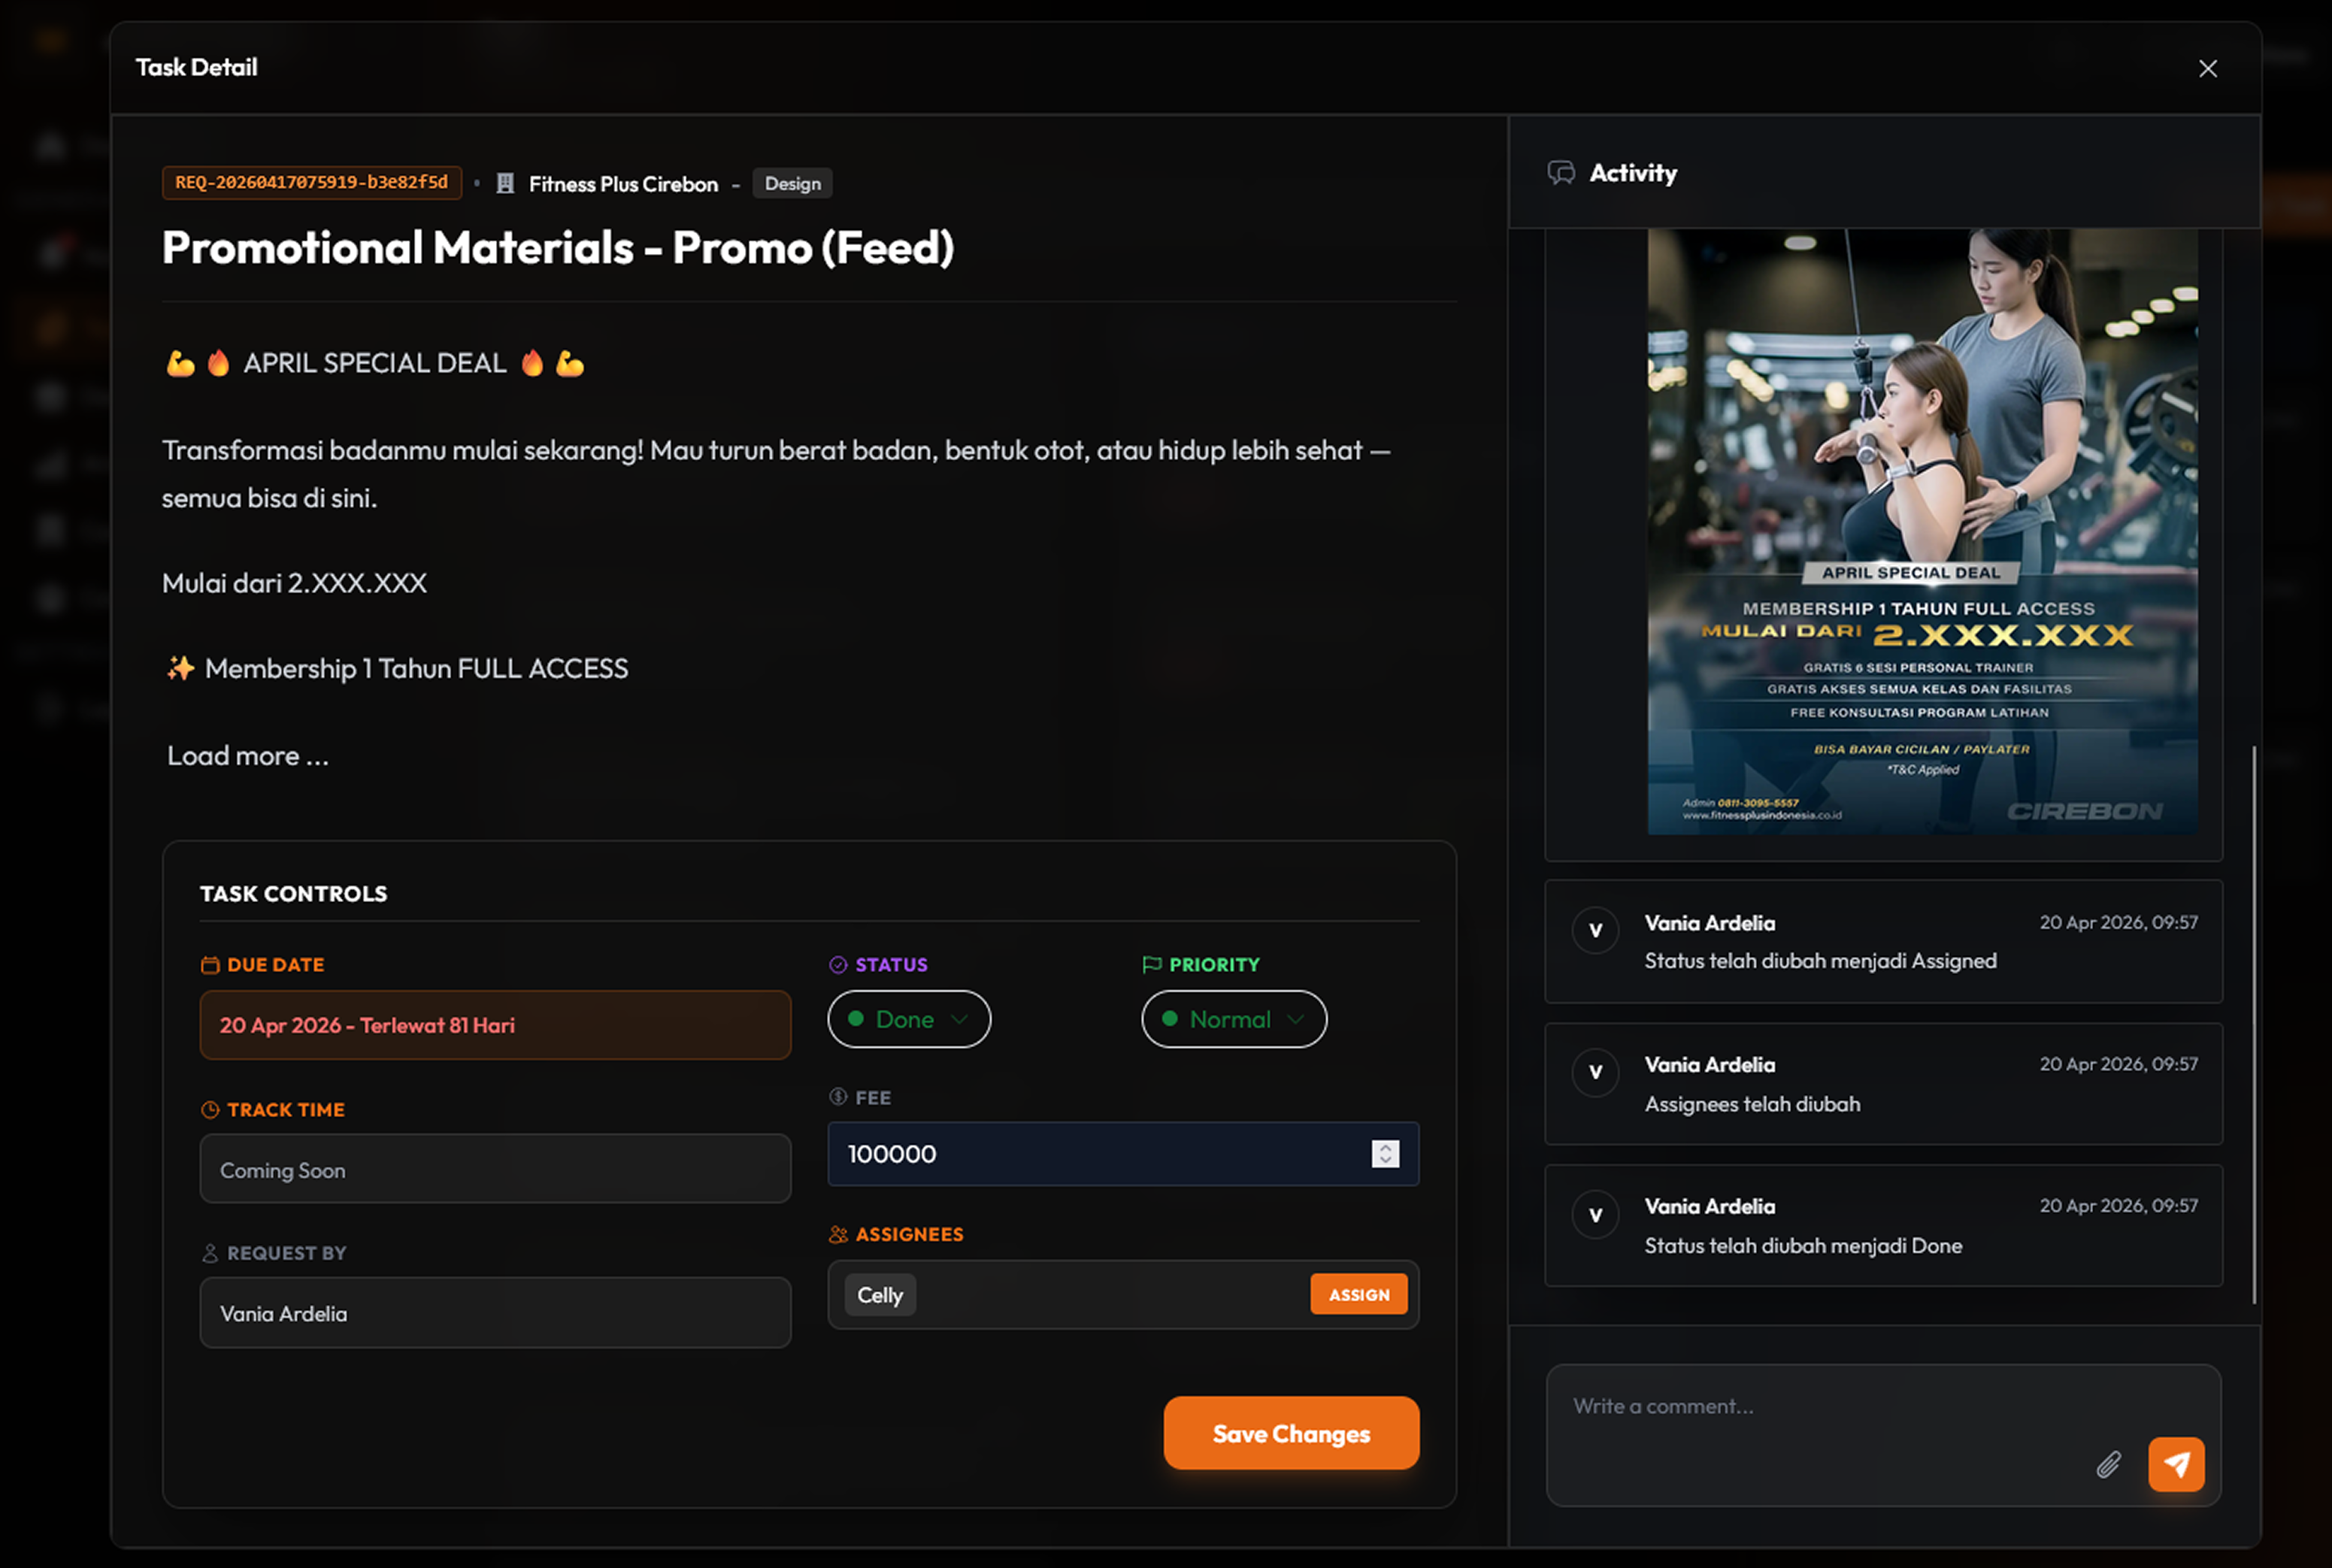Open the Status dropdown showing Done
Screen dimensions: 2332x1568
pos(909,1019)
